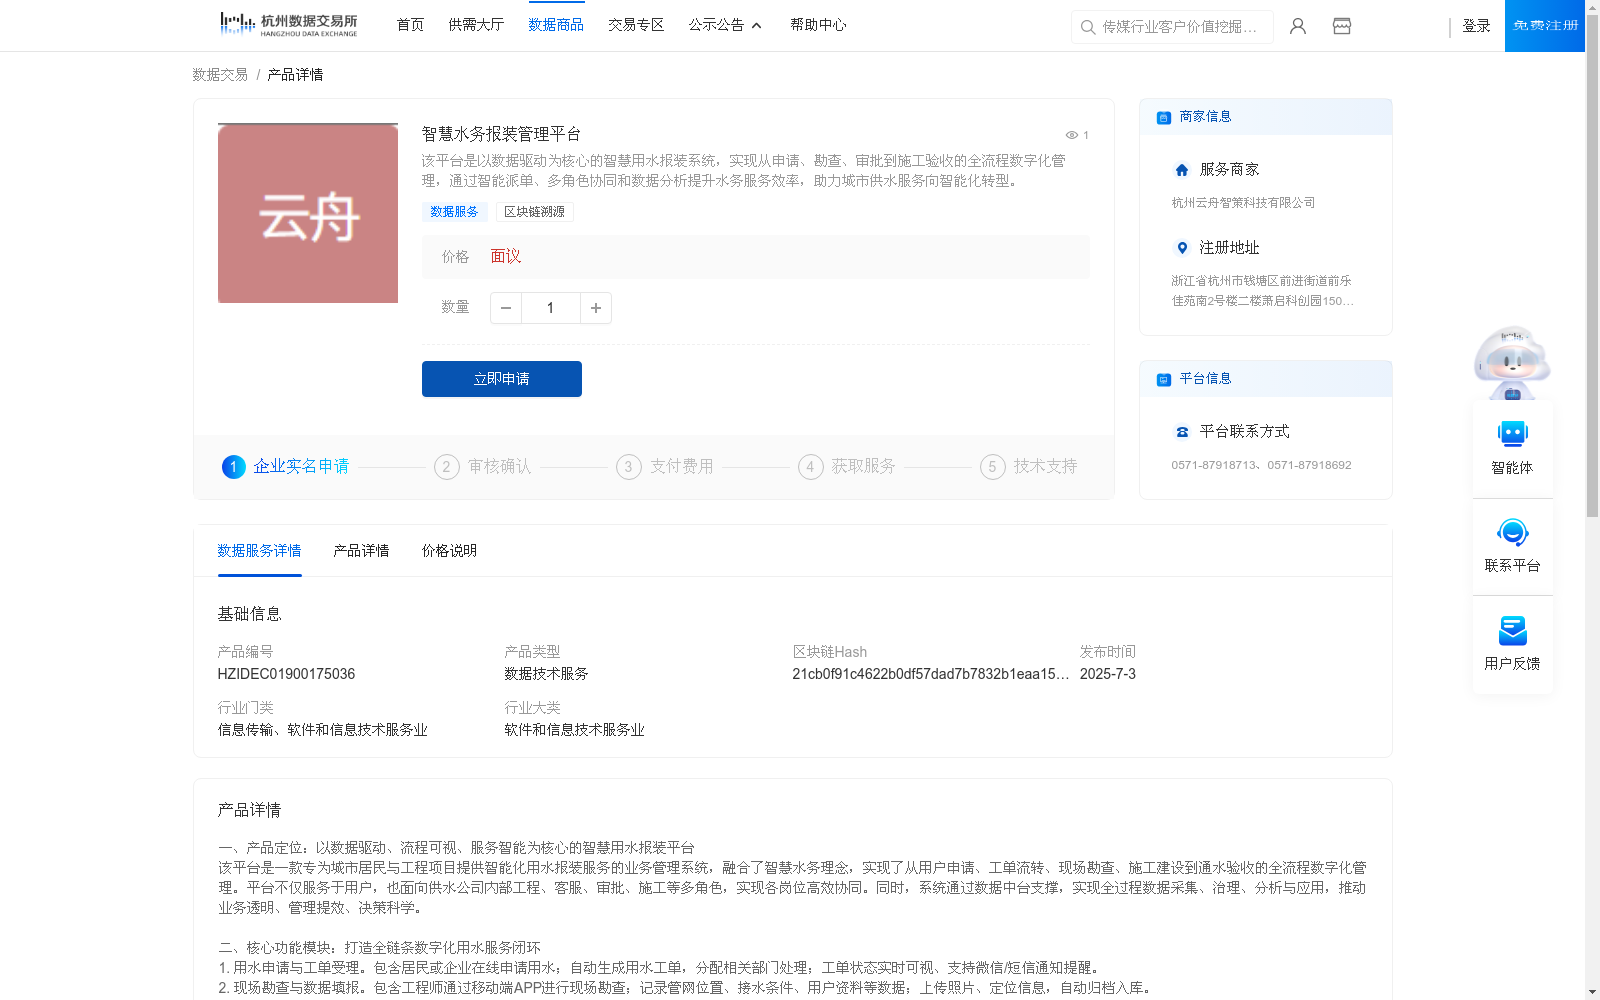Click the floating robot mascot
1600x1000 pixels.
pyautogui.click(x=1512, y=362)
